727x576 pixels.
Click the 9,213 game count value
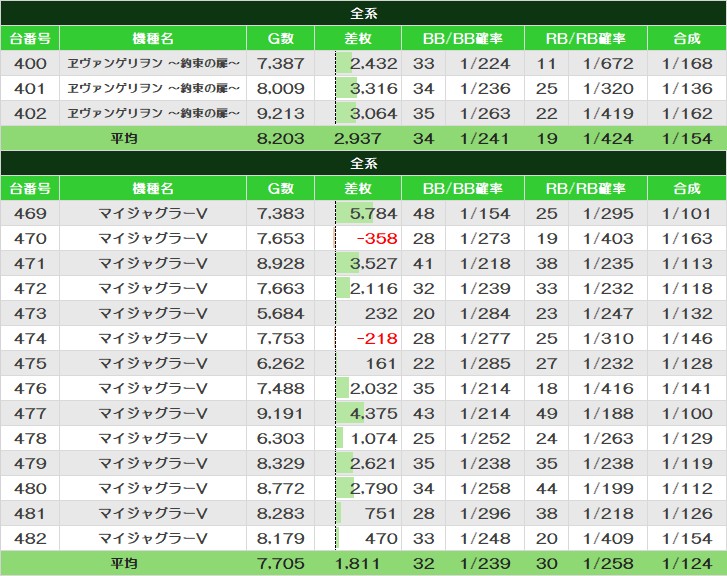tap(281, 114)
